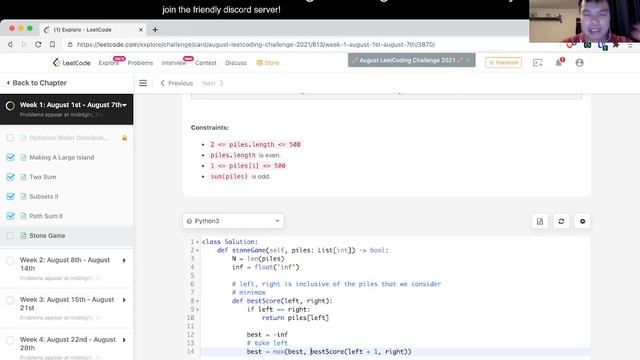Open the Interview nav item
This screenshot has width=640, height=360.
[174, 63]
